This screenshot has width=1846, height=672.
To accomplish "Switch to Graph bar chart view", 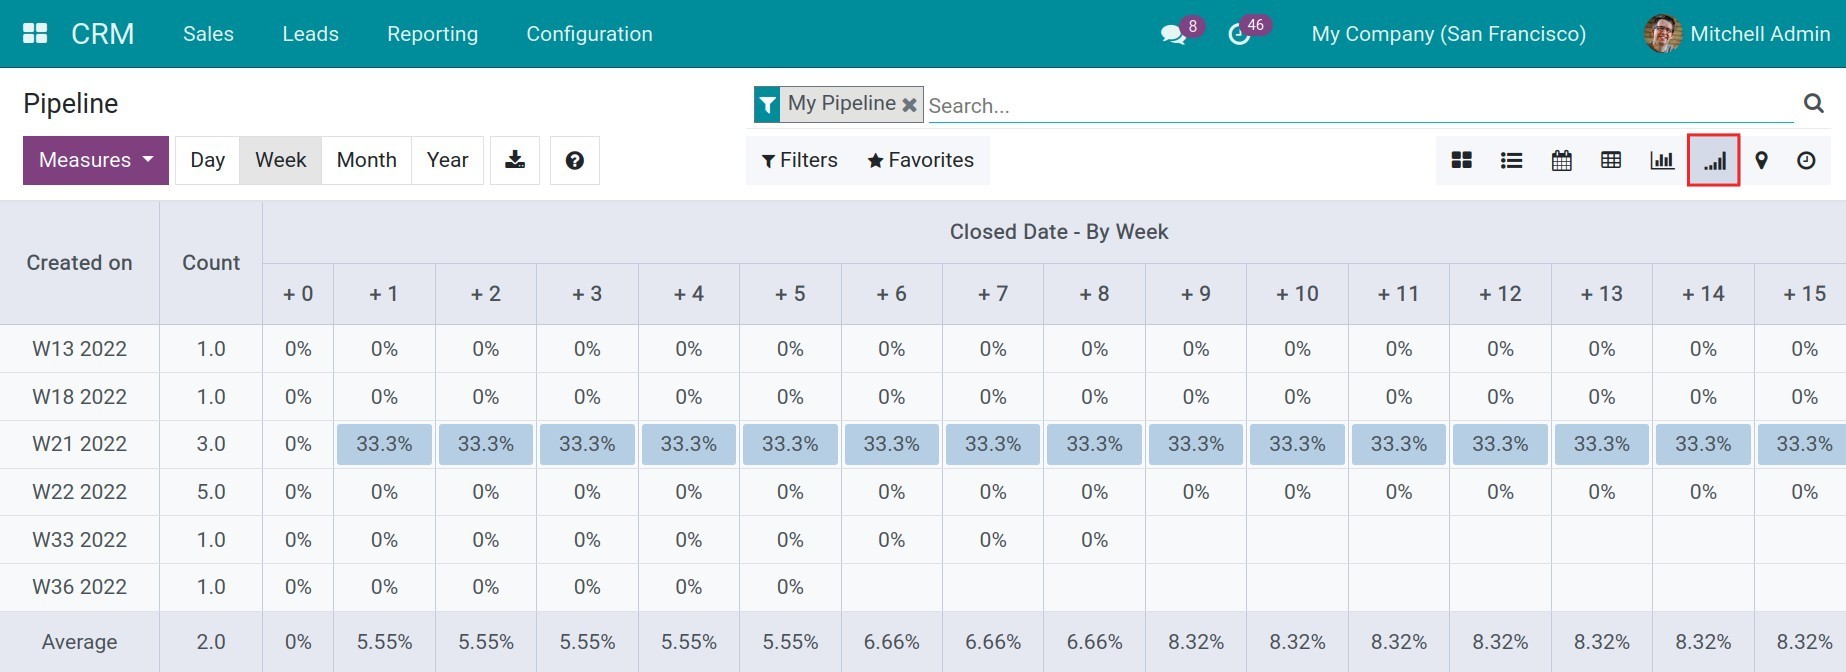I will coord(1661,160).
